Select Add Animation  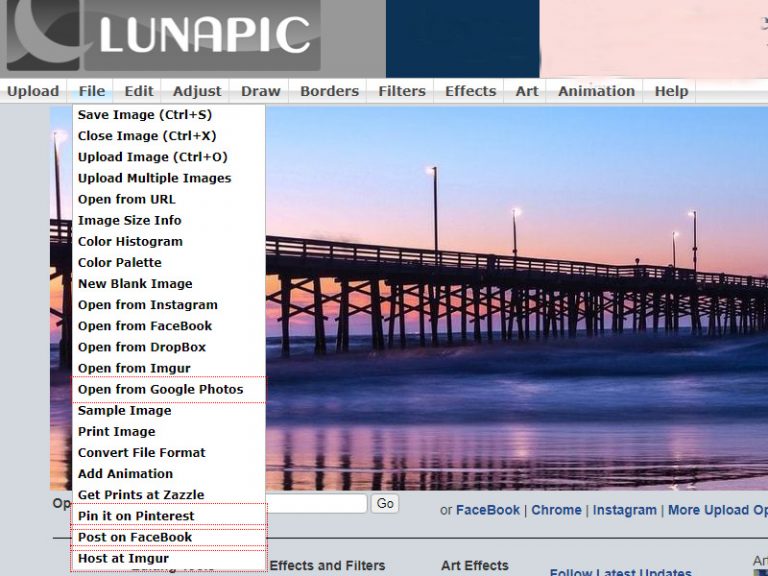[169, 474]
